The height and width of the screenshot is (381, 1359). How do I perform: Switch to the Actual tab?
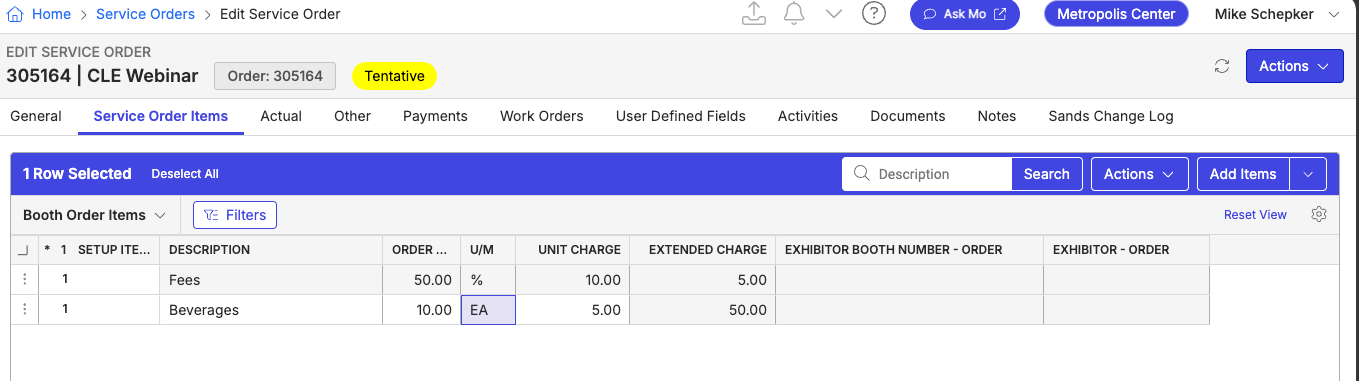[281, 116]
